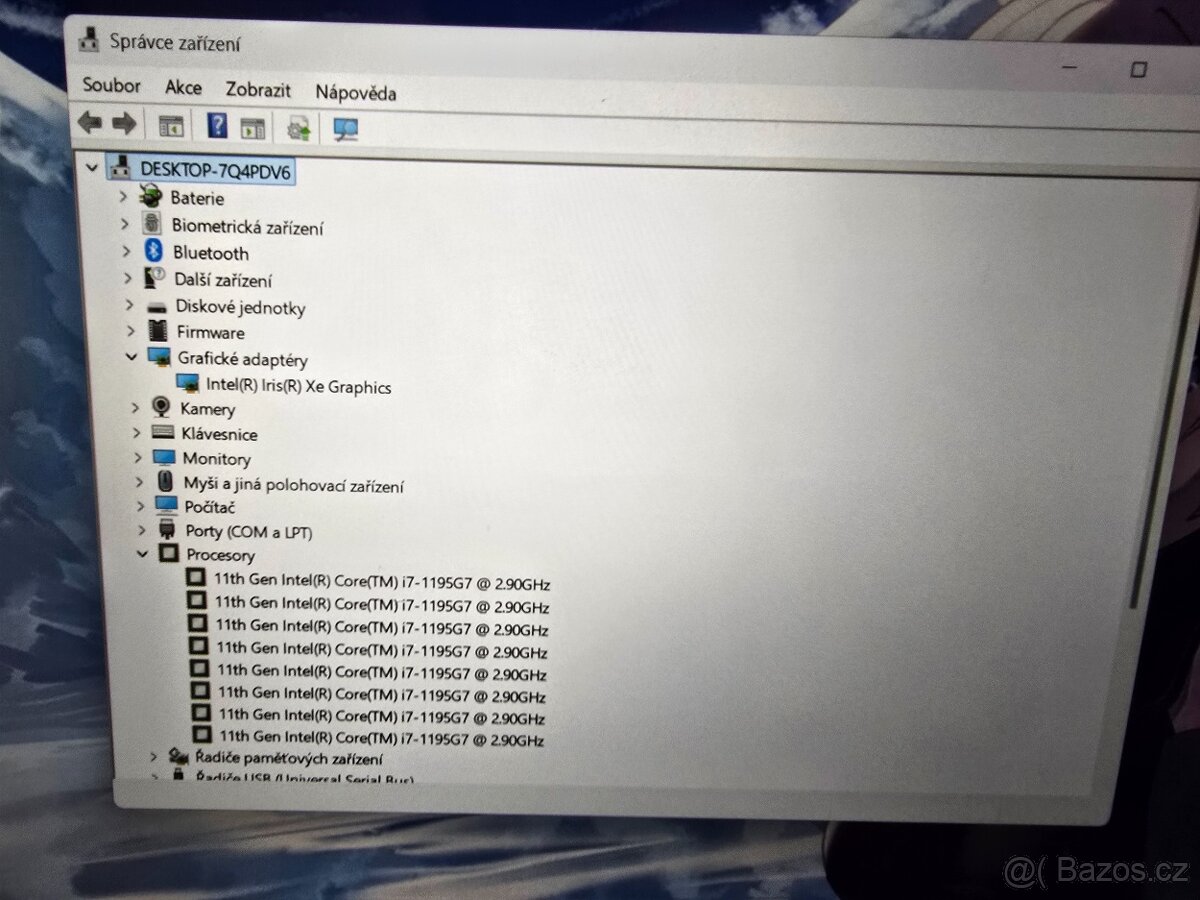Expand the Klávesnice category

[137, 433]
